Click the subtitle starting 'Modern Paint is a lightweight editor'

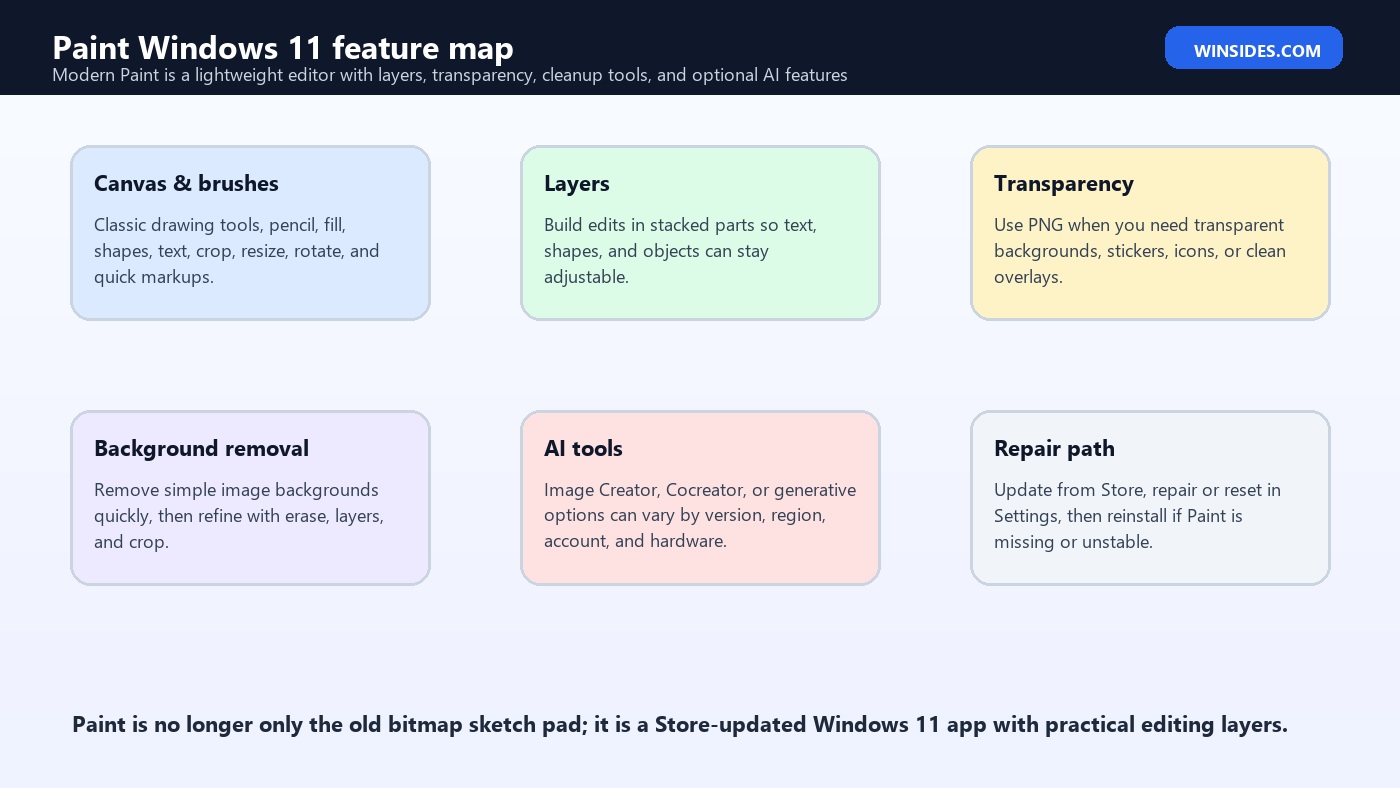(x=450, y=75)
